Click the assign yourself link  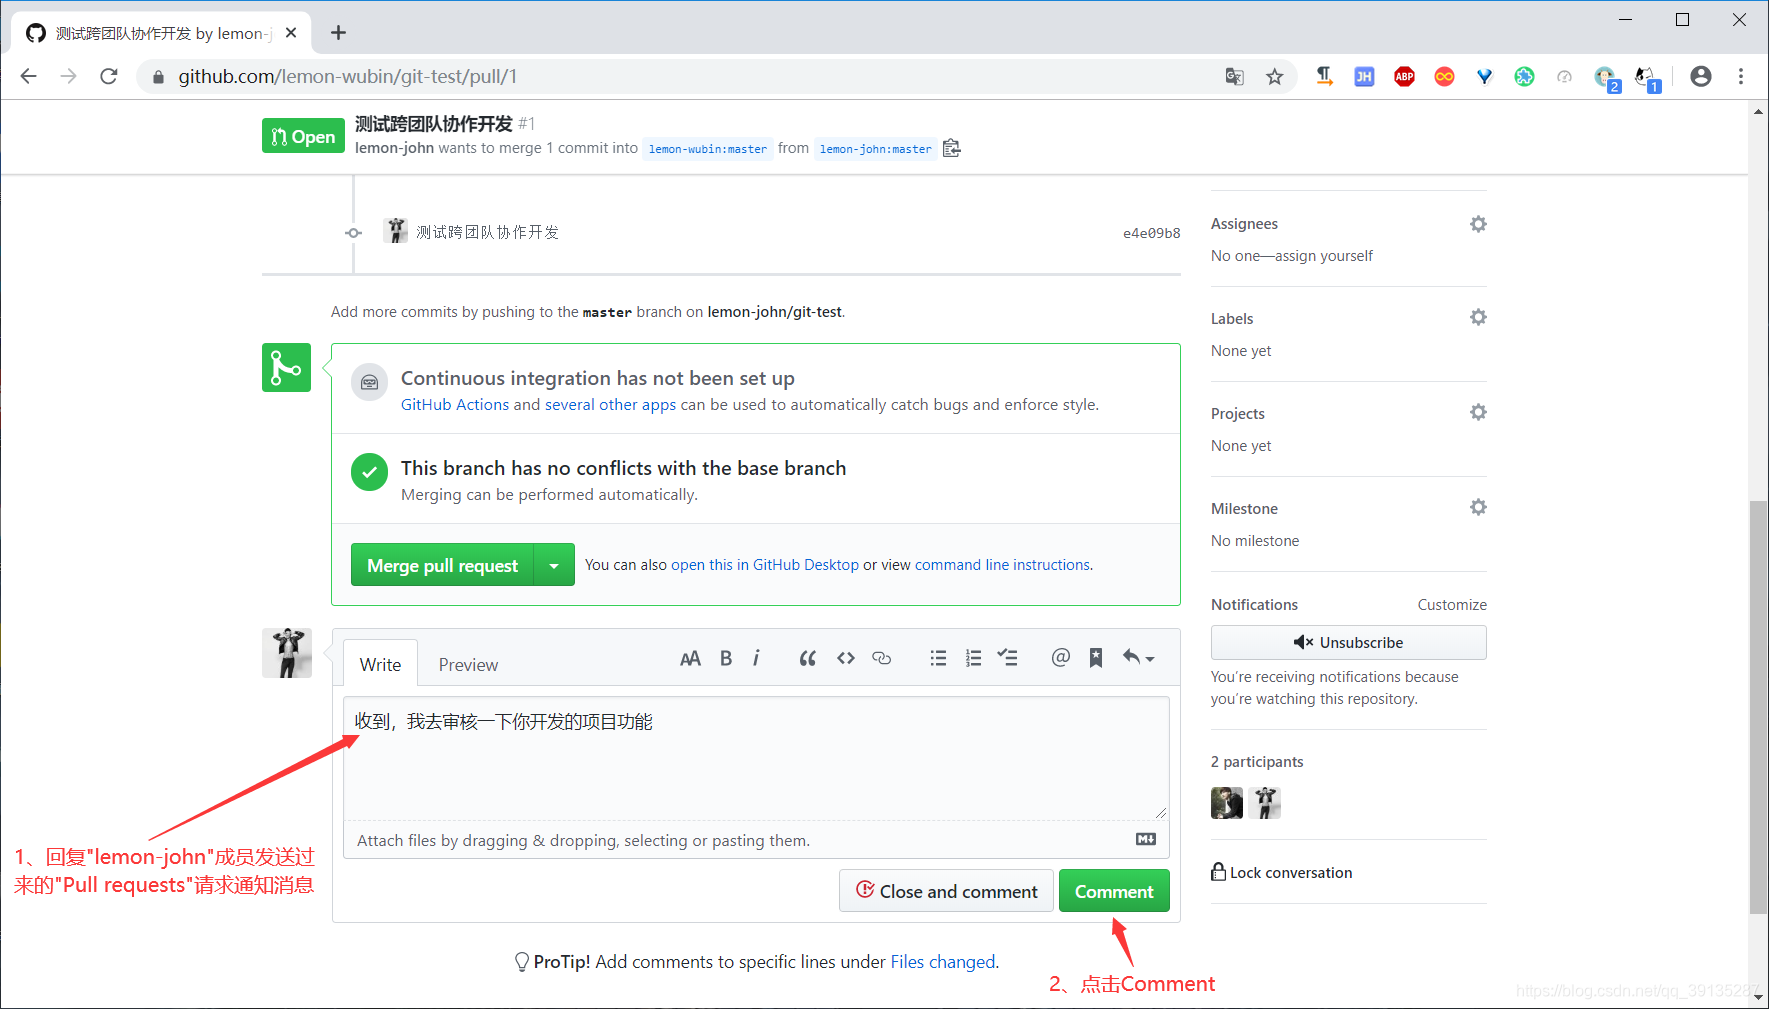(1323, 255)
